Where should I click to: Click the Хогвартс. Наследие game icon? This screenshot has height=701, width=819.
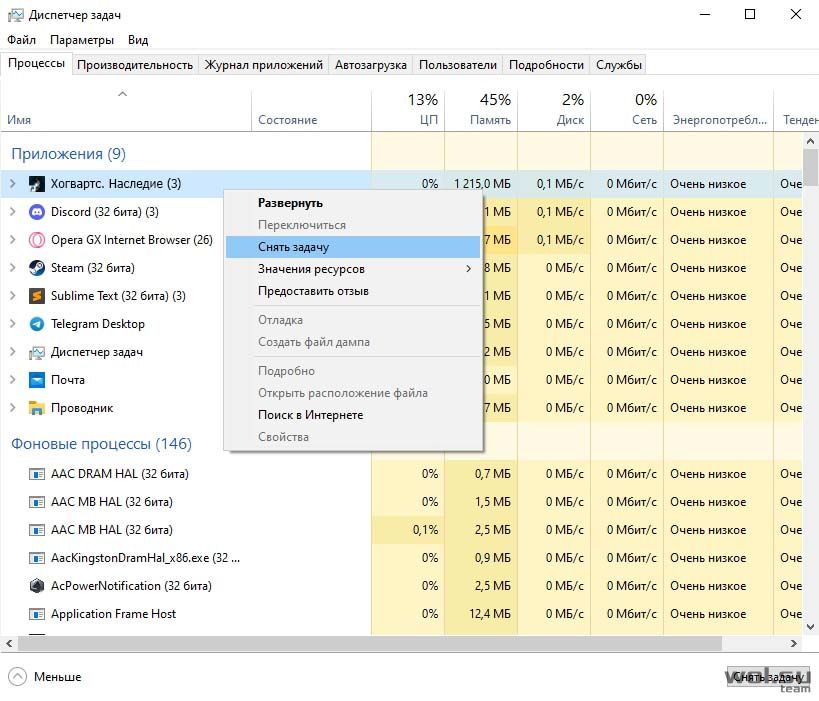37,184
